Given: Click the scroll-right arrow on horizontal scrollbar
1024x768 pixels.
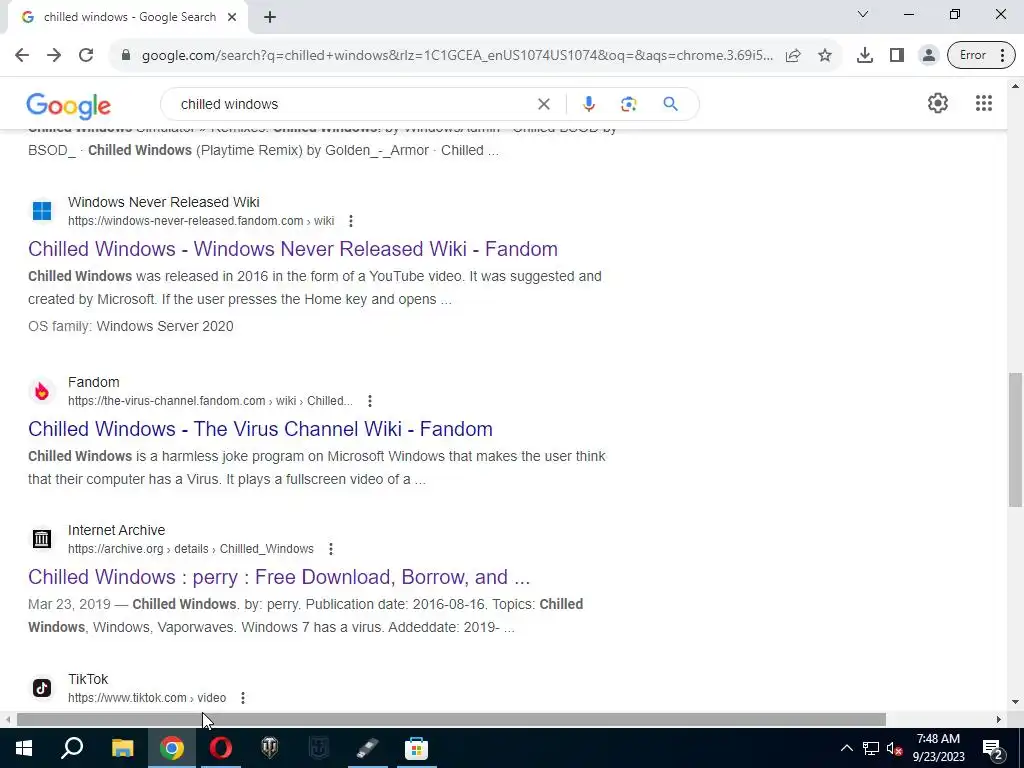Looking at the screenshot, I should click(998, 720).
